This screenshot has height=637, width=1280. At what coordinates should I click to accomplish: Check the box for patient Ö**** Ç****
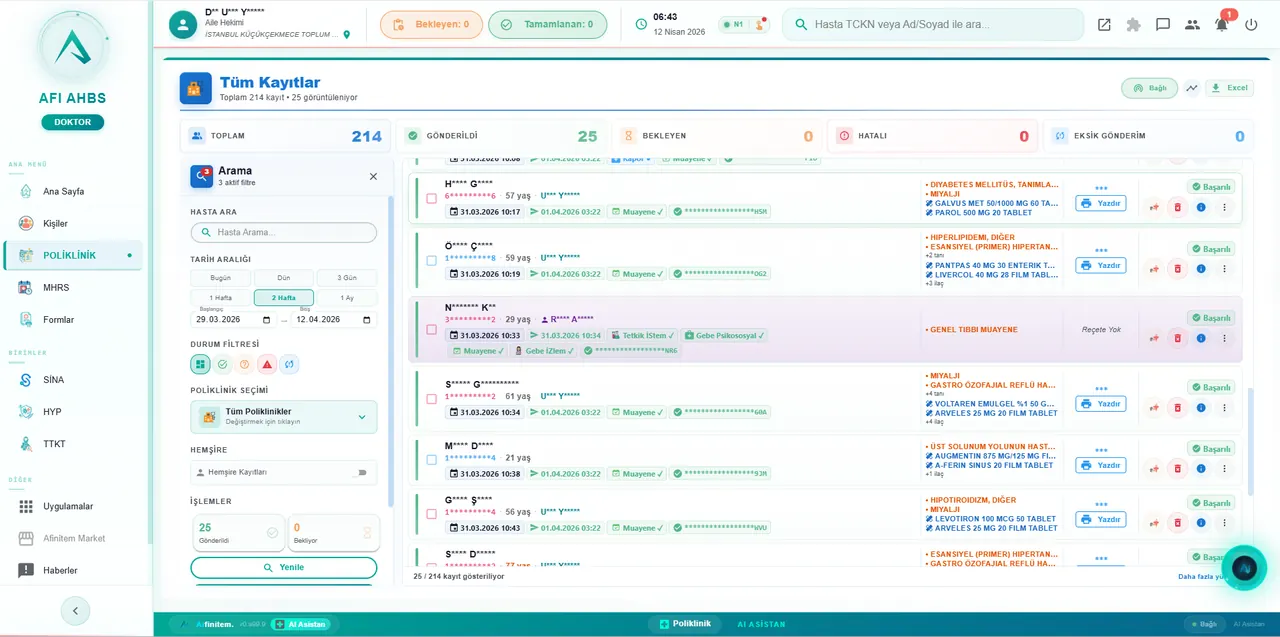pyautogui.click(x=432, y=260)
